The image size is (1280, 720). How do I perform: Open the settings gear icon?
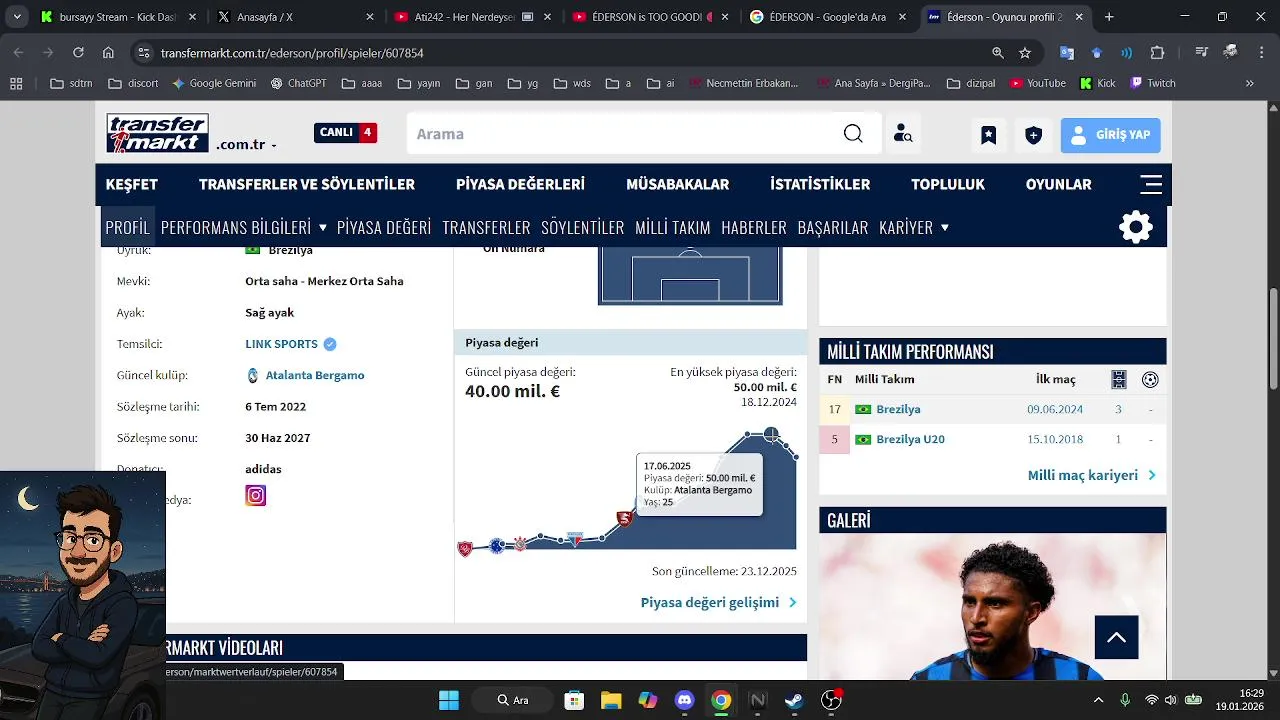click(x=1136, y=227)
